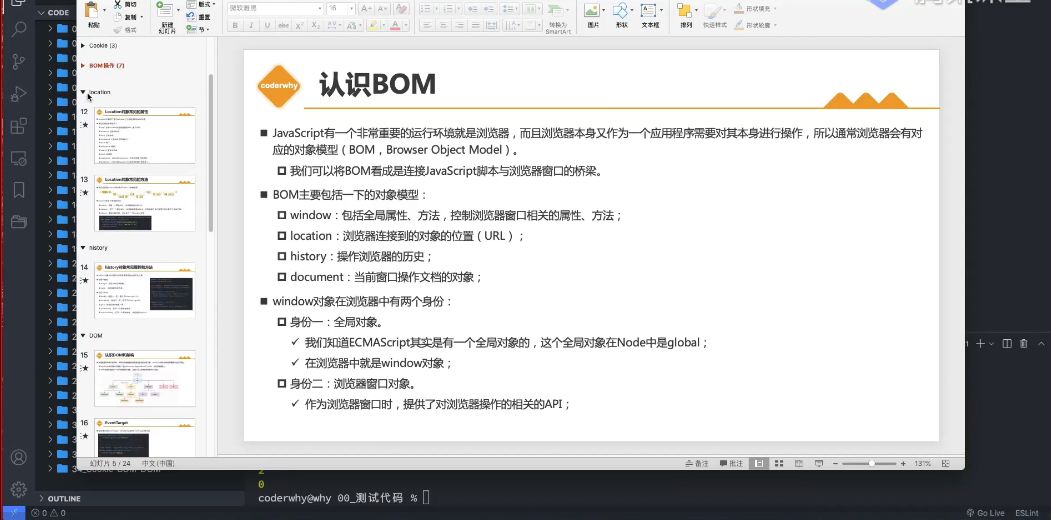
Task: Open VS Code Source Control view
Action: coord(18,61)
